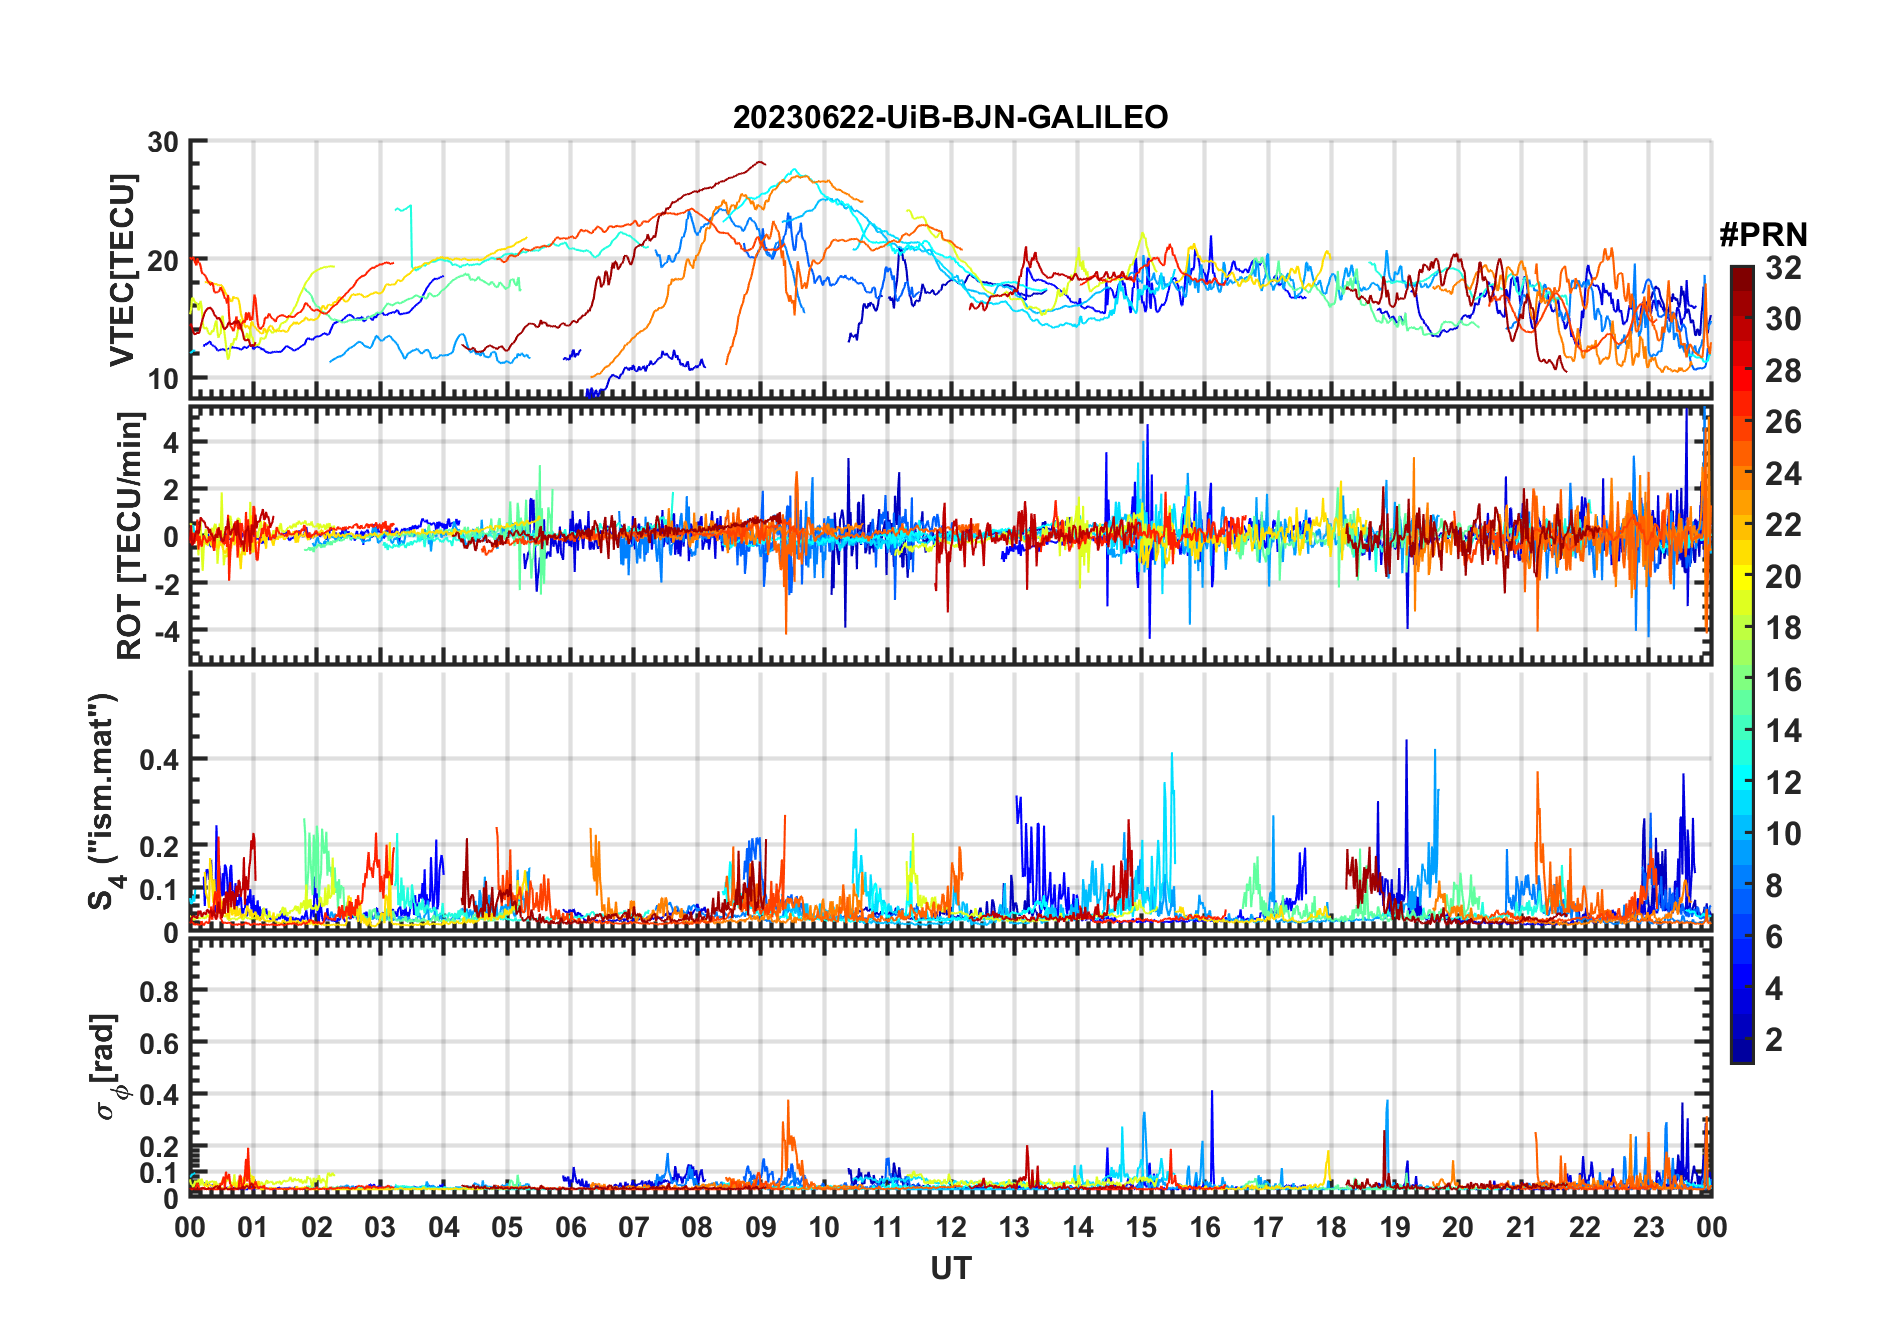Select hour 11 on the UT axis
This screenshot has width=1902, height=1330.
pos(888,1227)
